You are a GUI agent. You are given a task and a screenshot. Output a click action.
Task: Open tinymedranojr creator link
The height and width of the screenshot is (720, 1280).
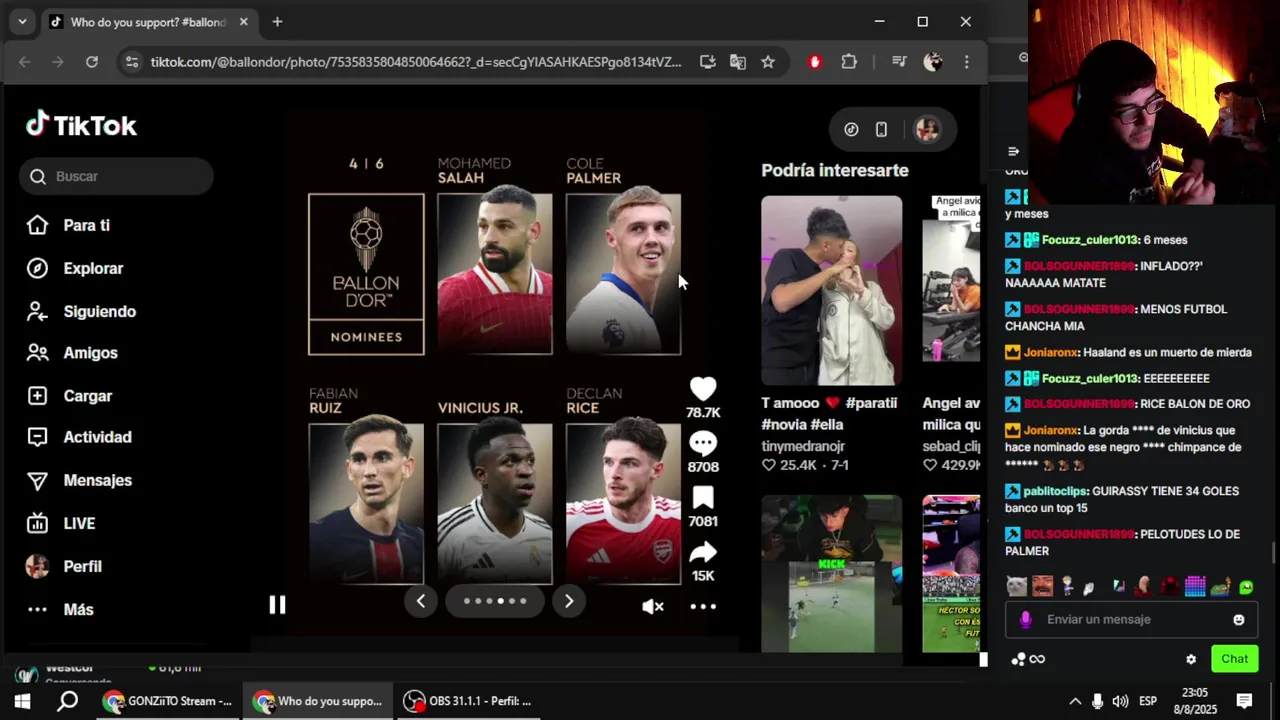pyautogui.click(x=803, y=446)
